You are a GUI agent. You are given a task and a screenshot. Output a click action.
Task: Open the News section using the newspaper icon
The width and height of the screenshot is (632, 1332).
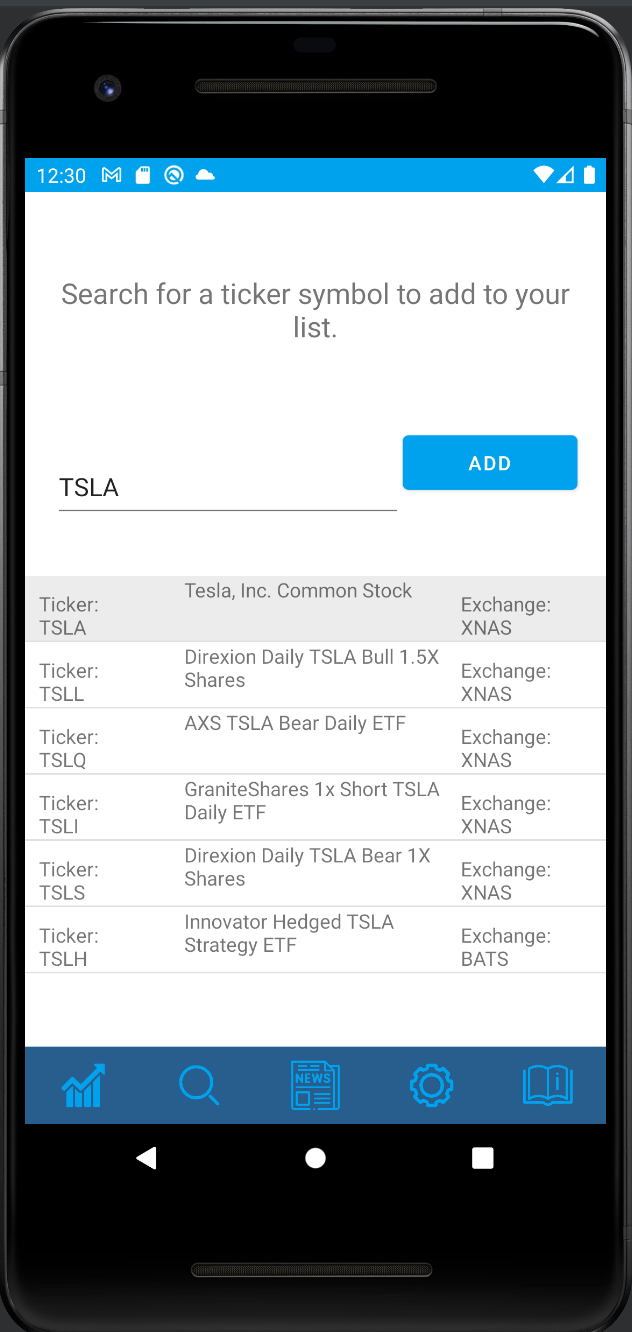pyautogui.click(x=315, y=1086)
